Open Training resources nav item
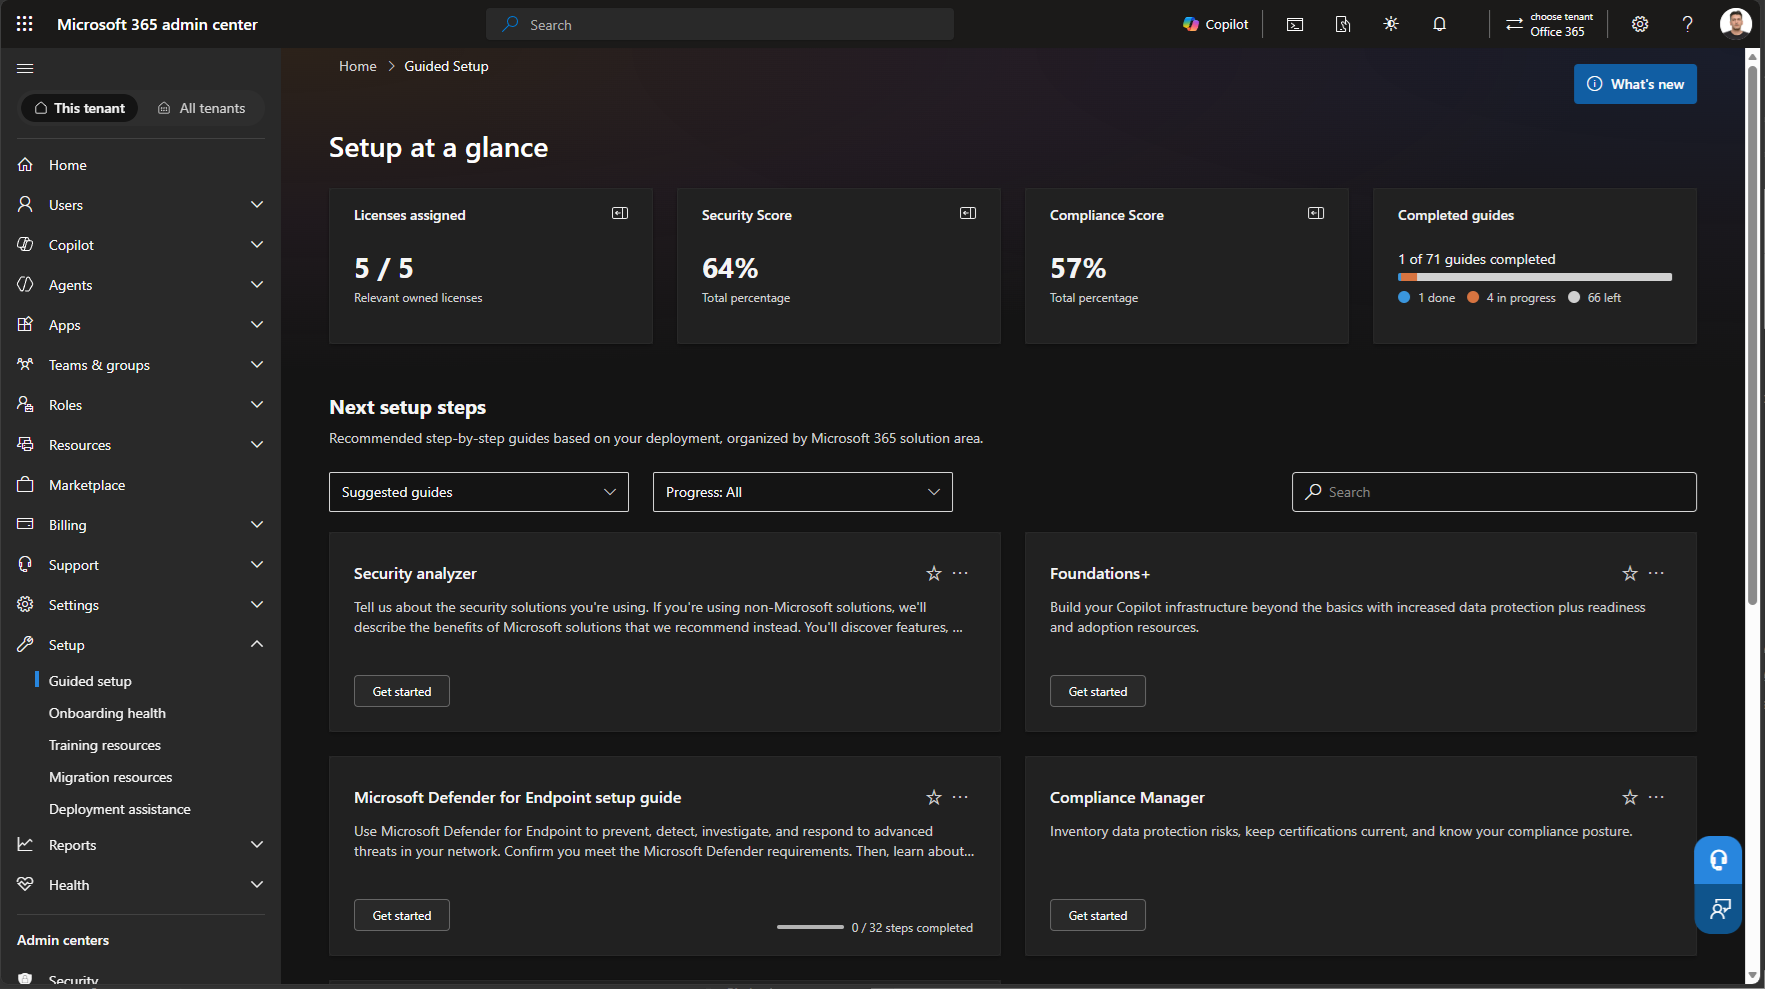This screenshot has height=989, width=1765. pos(105,745)
